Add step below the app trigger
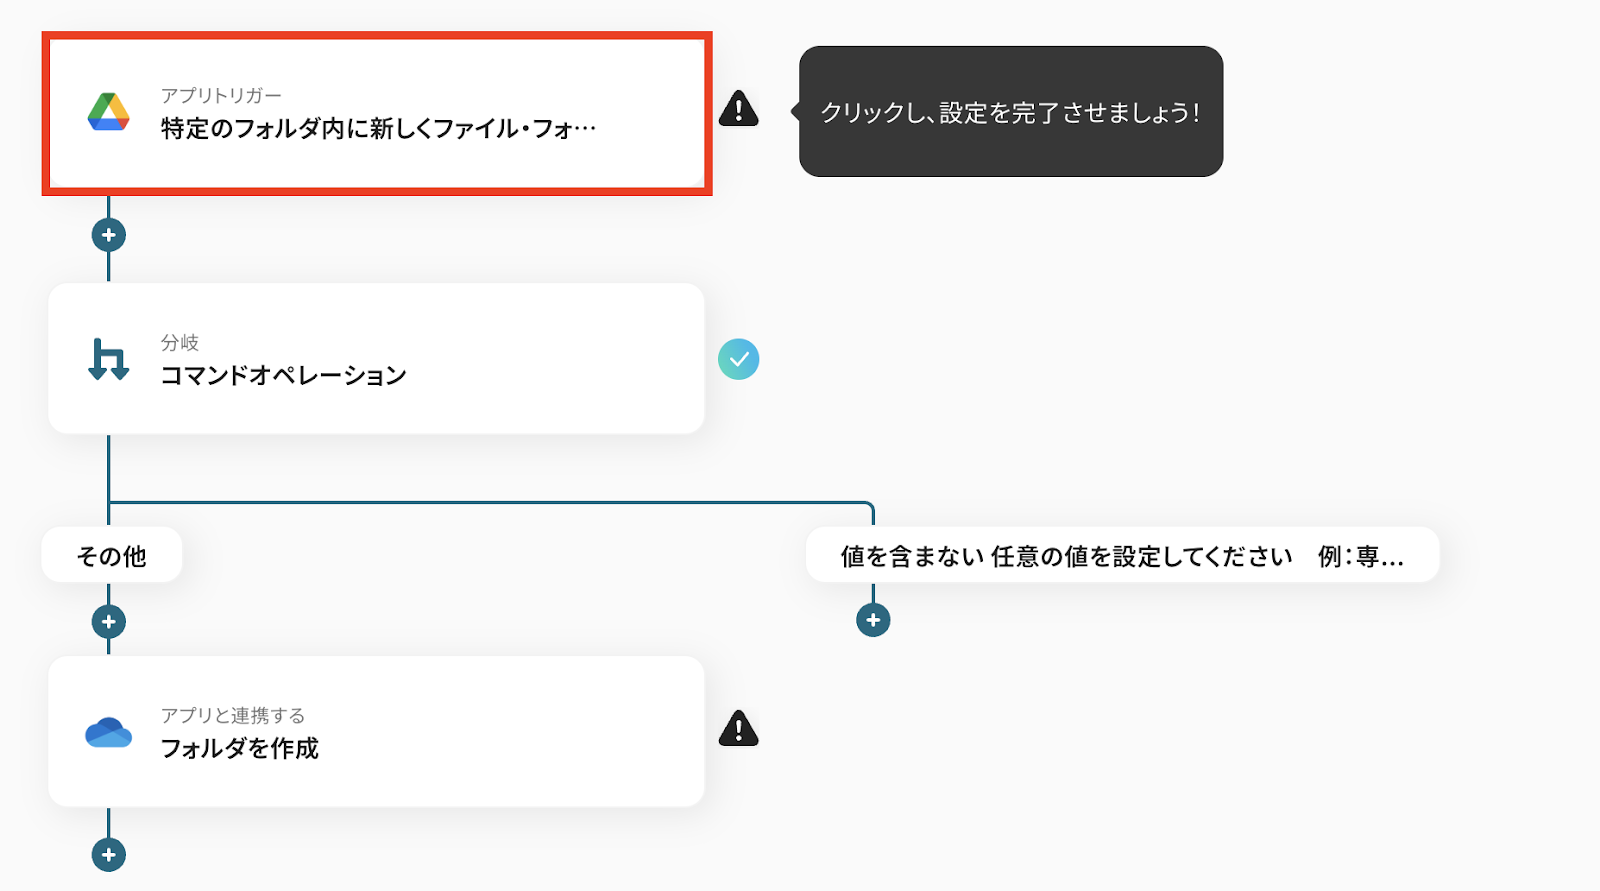Screen dimensions: 1600x891 click(x=108, y=236)
